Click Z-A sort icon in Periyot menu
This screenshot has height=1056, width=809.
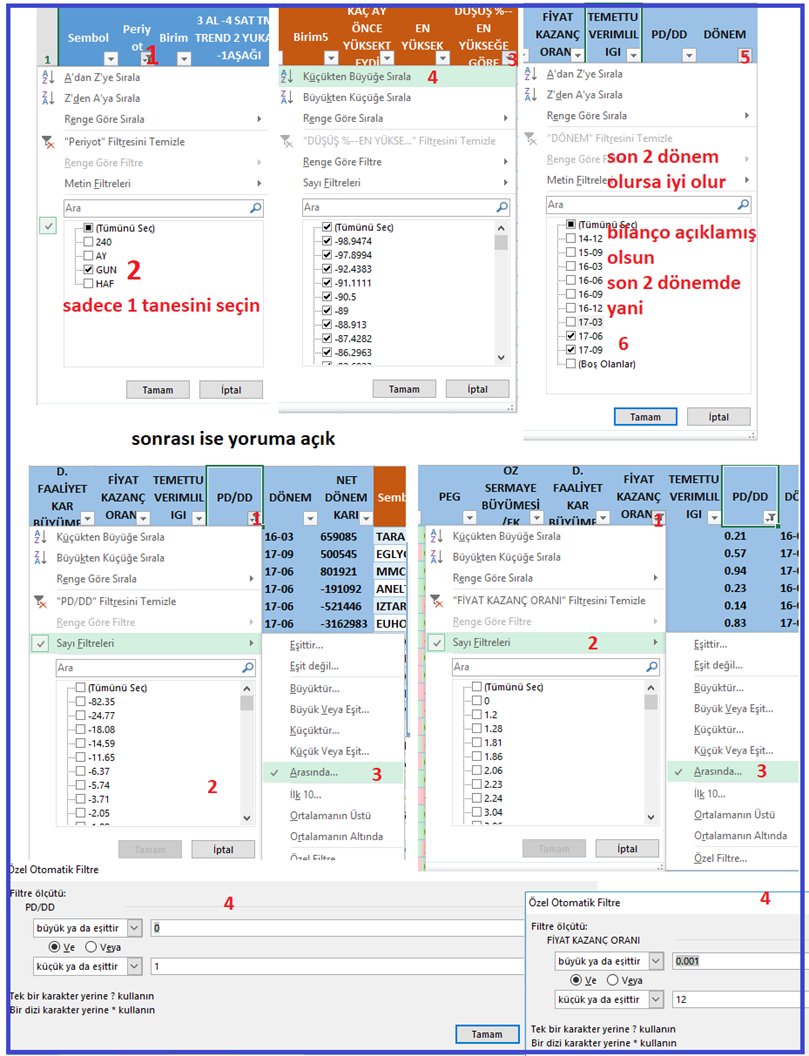[x=47, y=98]
